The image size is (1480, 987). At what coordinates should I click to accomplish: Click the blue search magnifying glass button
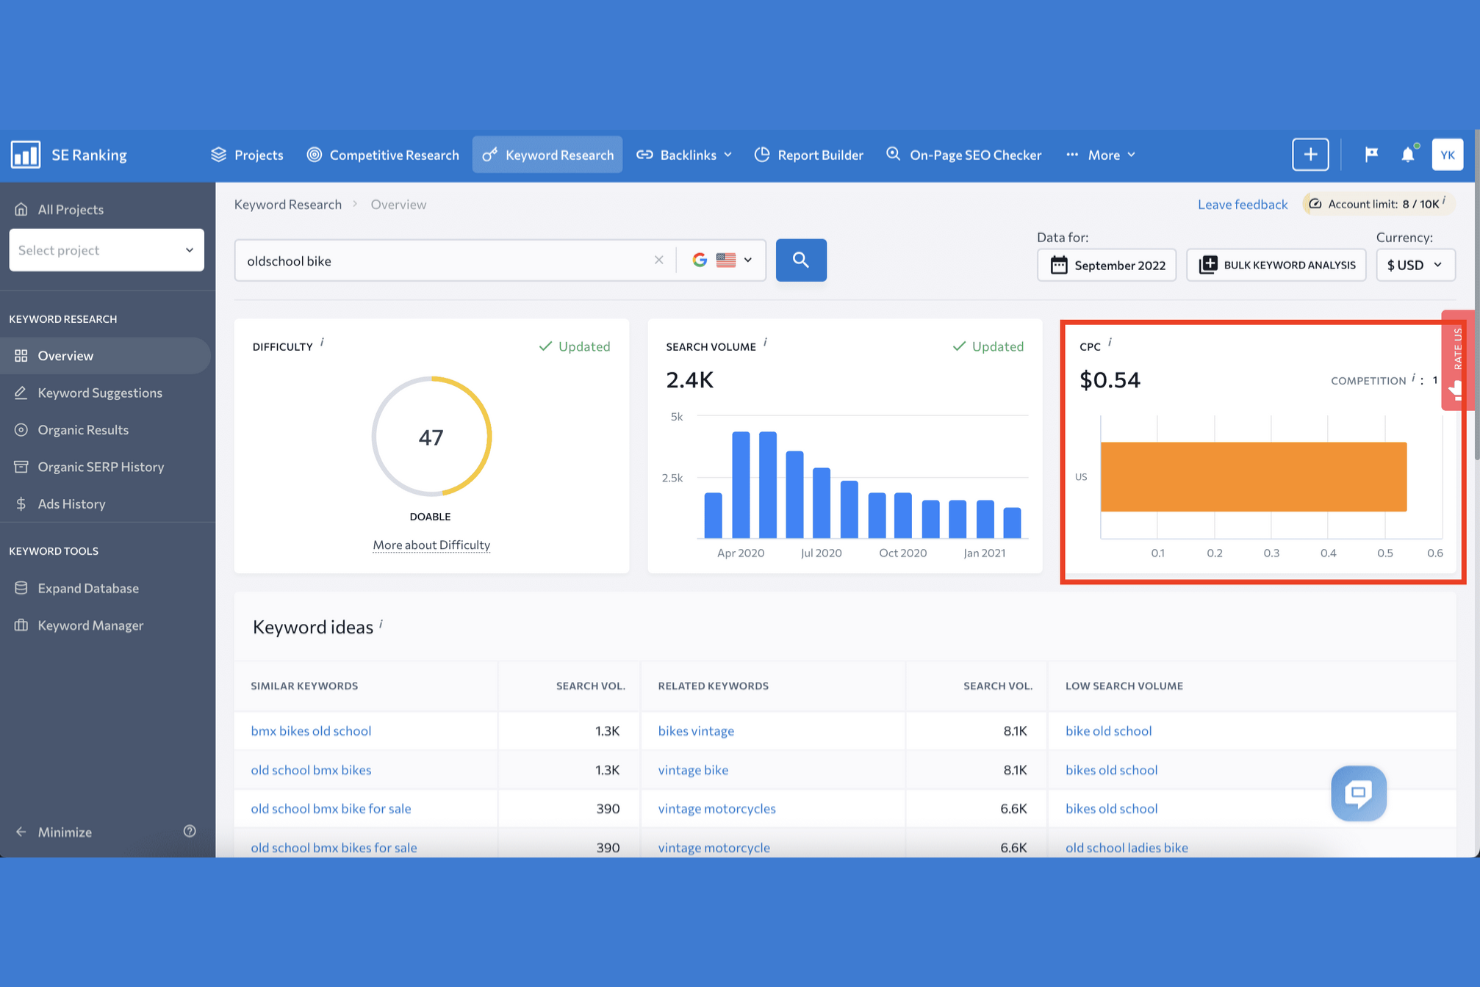tap(800, 260)
